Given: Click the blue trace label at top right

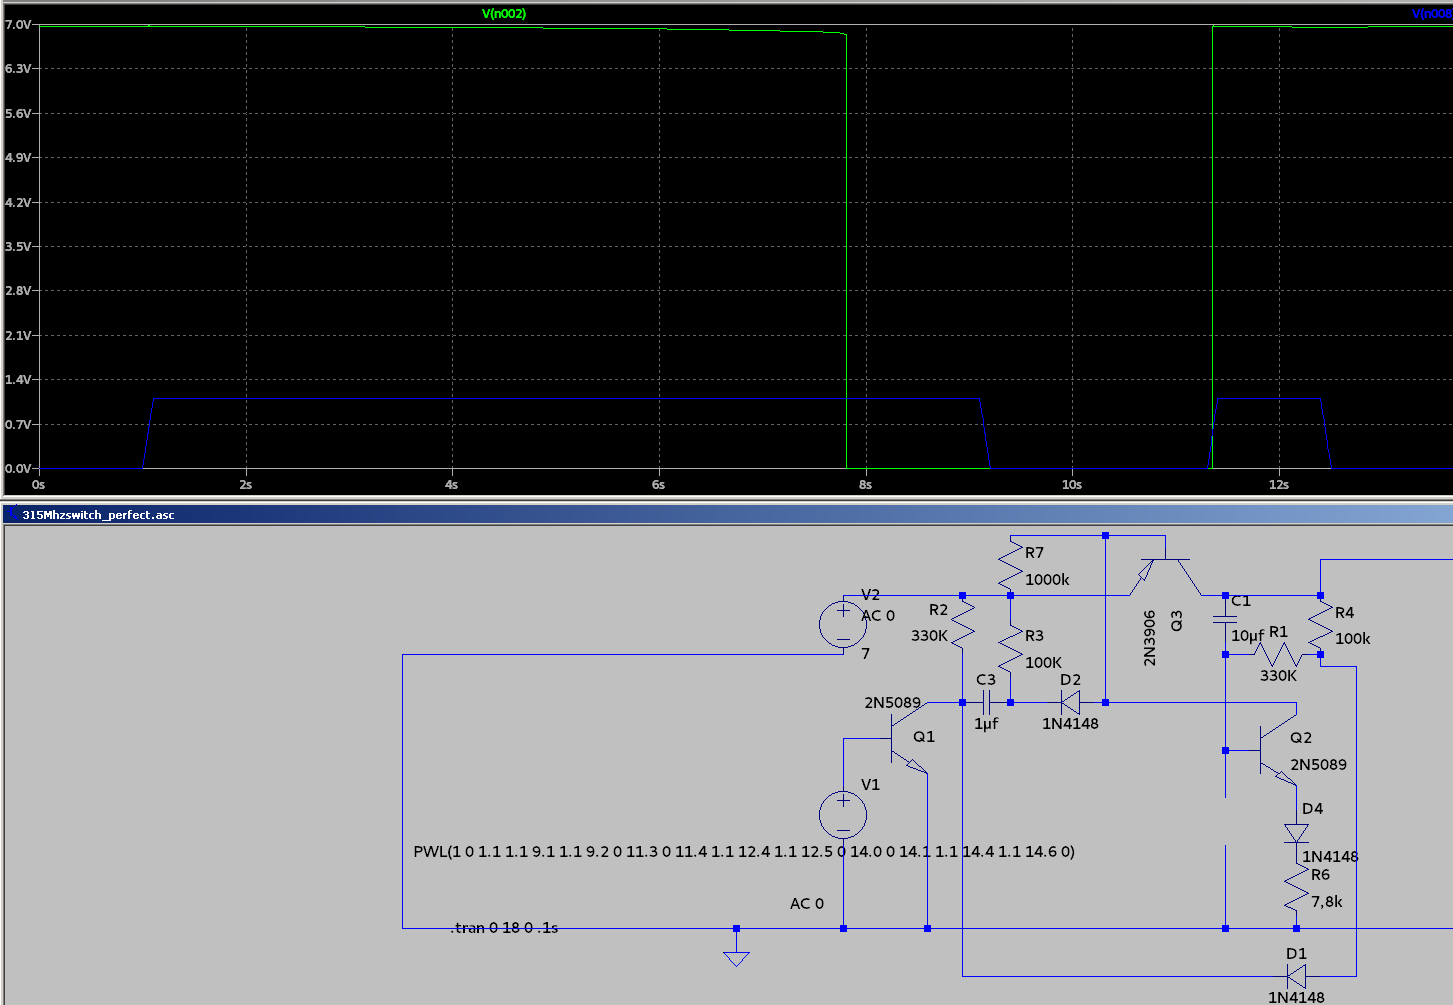Looking at the screenshot, I should click(1431, 14).
